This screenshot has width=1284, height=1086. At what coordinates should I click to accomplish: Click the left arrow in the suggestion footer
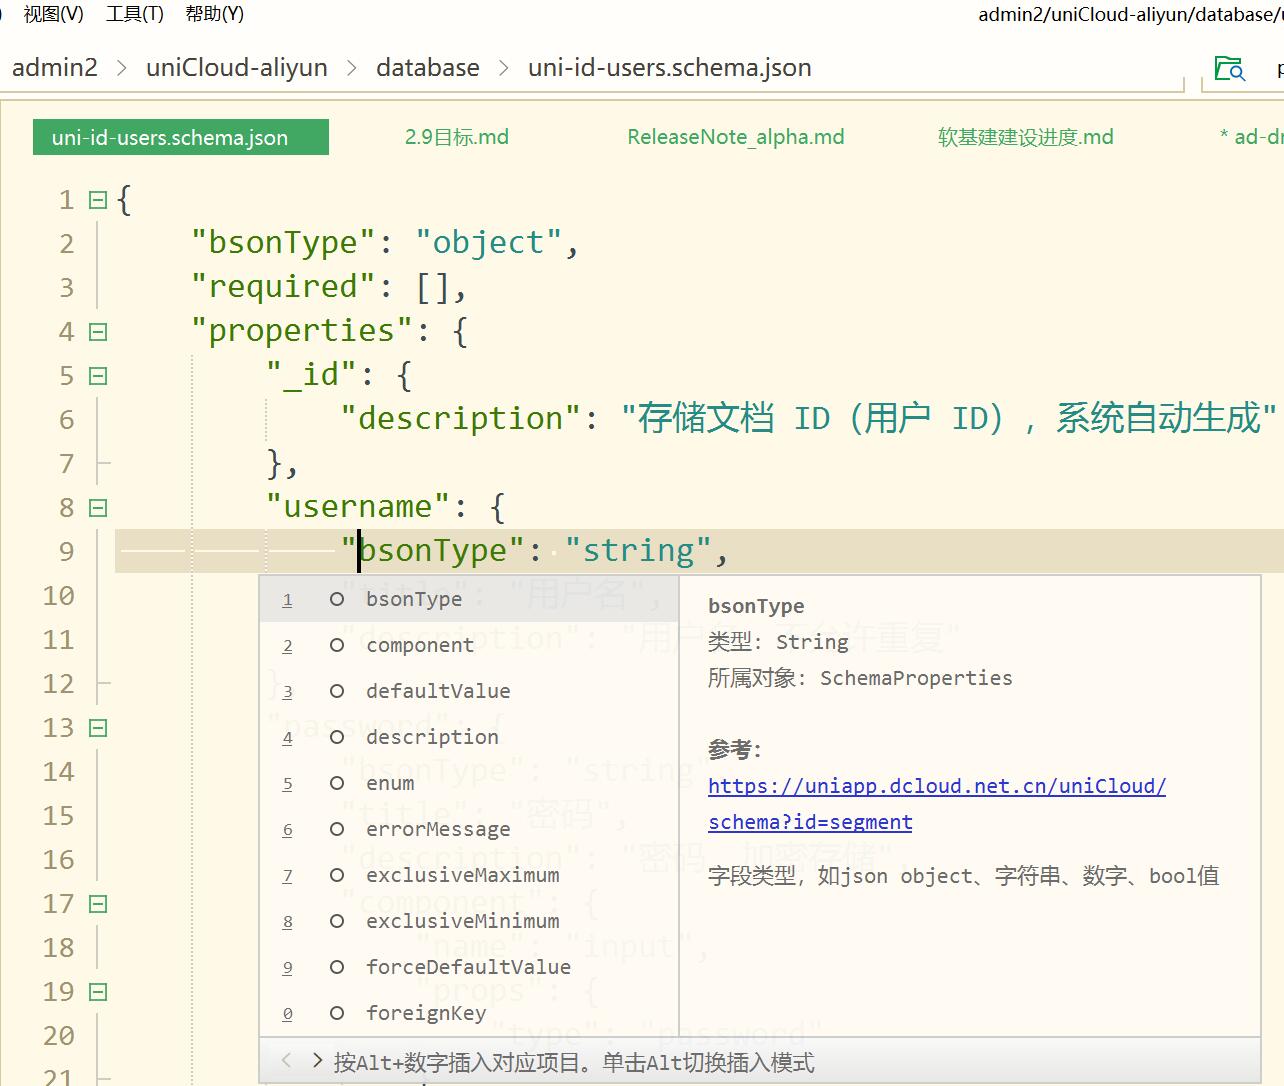pyautogui.click(x=286, y=1061)
